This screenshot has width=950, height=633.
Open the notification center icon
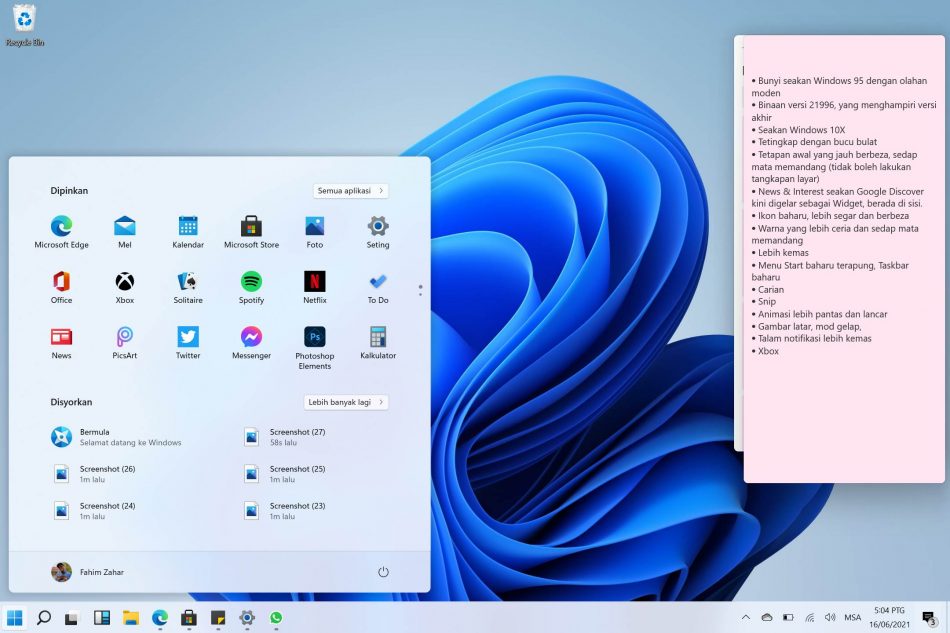click(x=928, y=618)
